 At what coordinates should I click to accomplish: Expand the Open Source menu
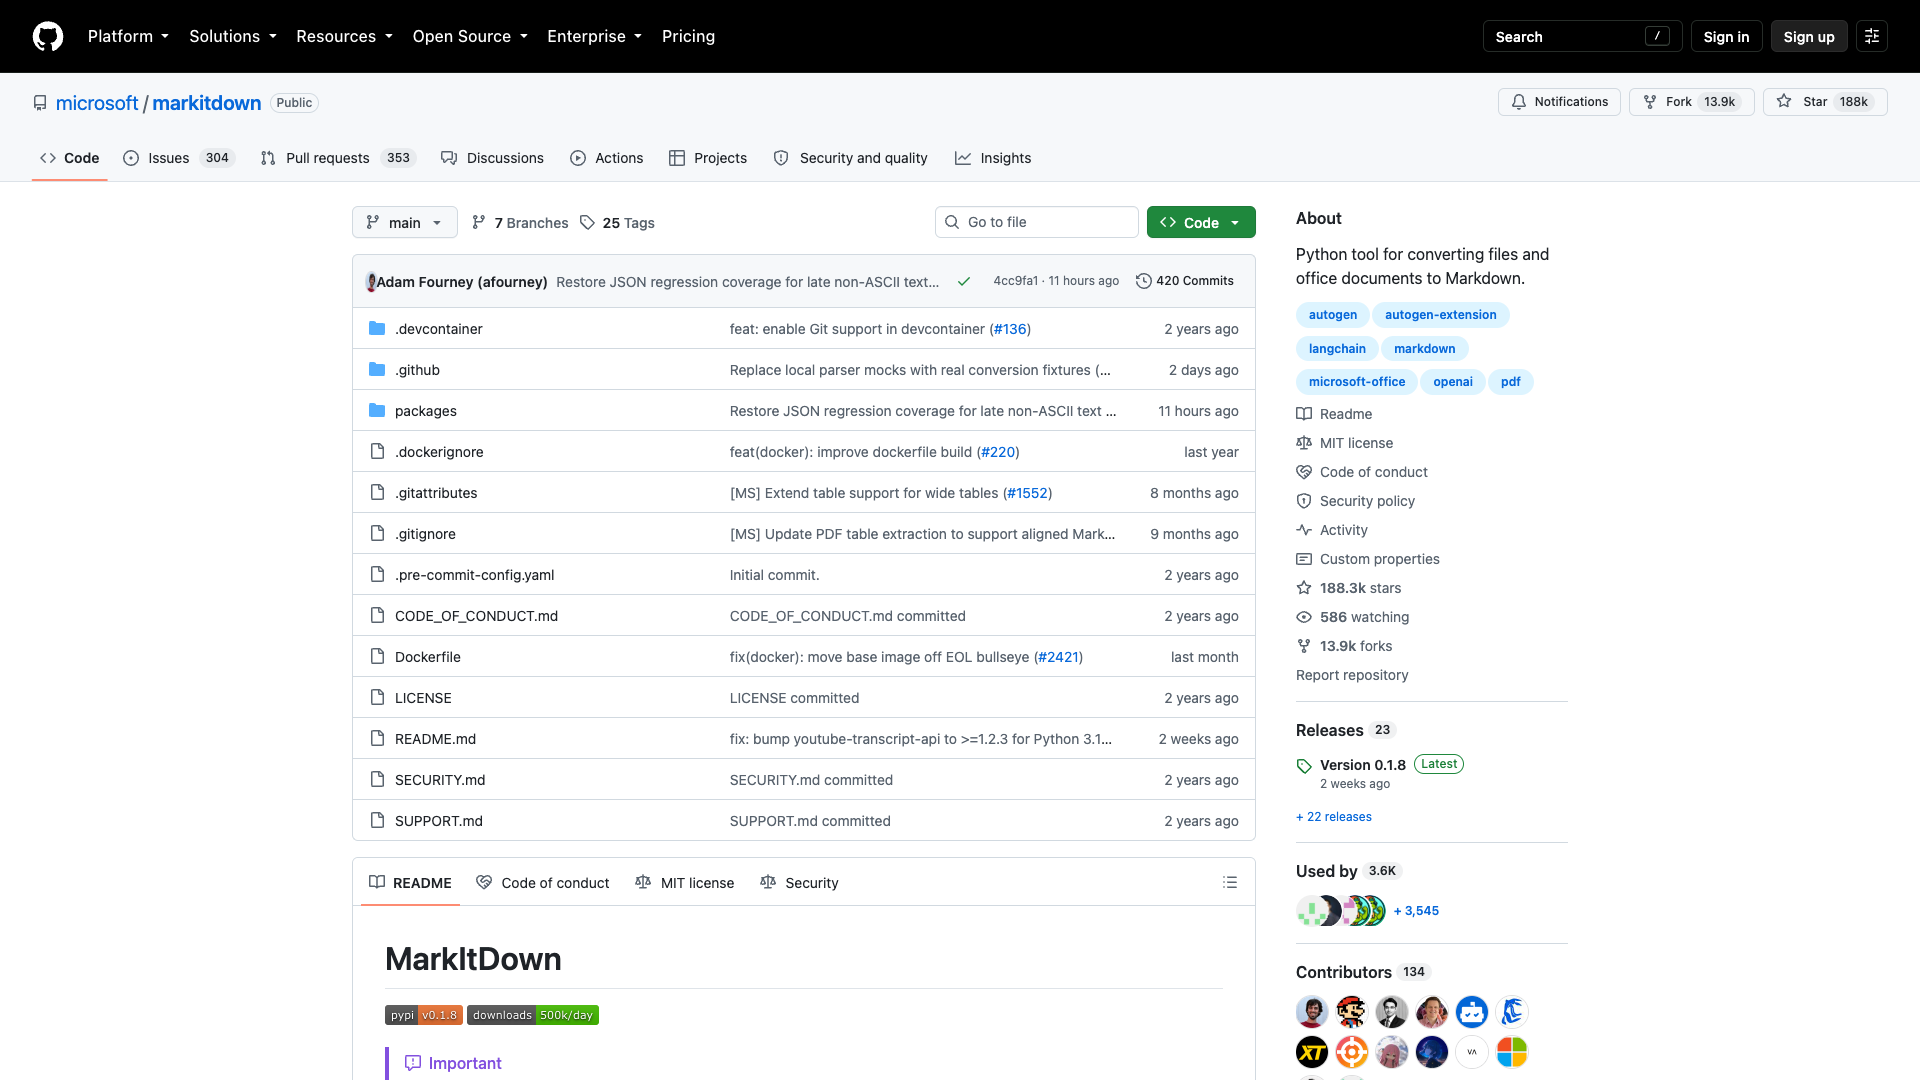click(470, 36)
